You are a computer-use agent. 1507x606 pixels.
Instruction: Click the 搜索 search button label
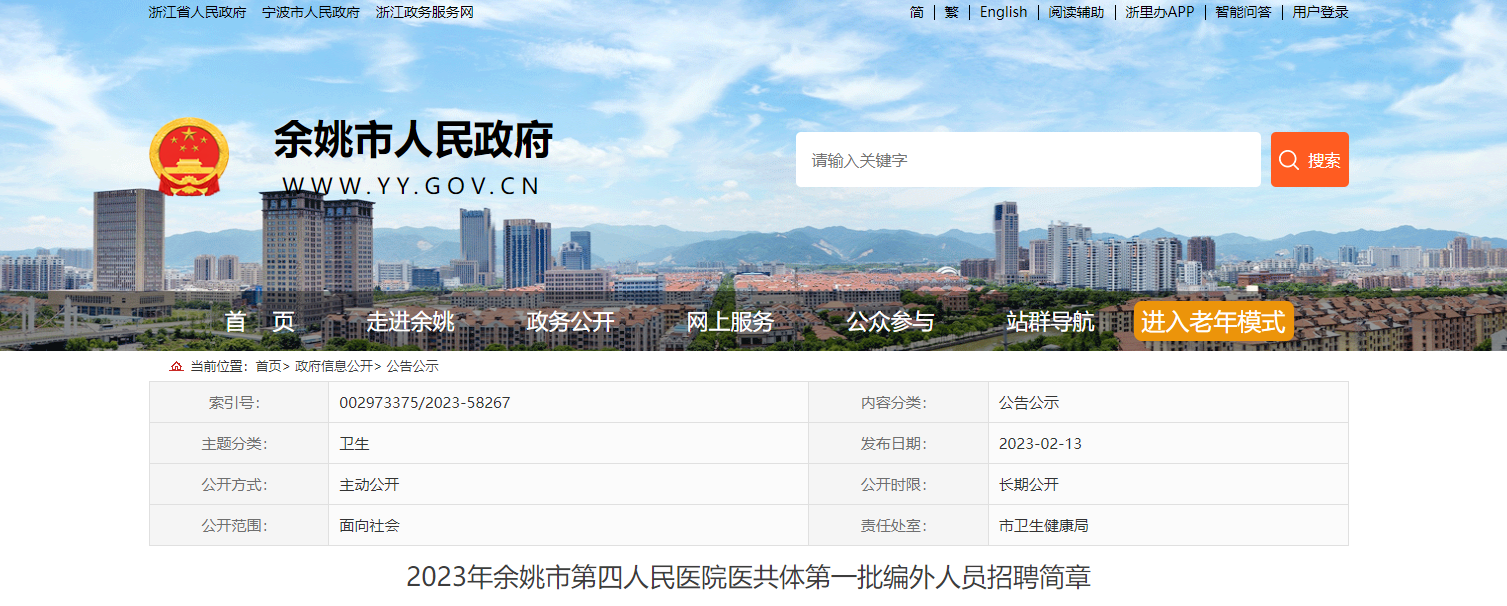click(1324, 160)
